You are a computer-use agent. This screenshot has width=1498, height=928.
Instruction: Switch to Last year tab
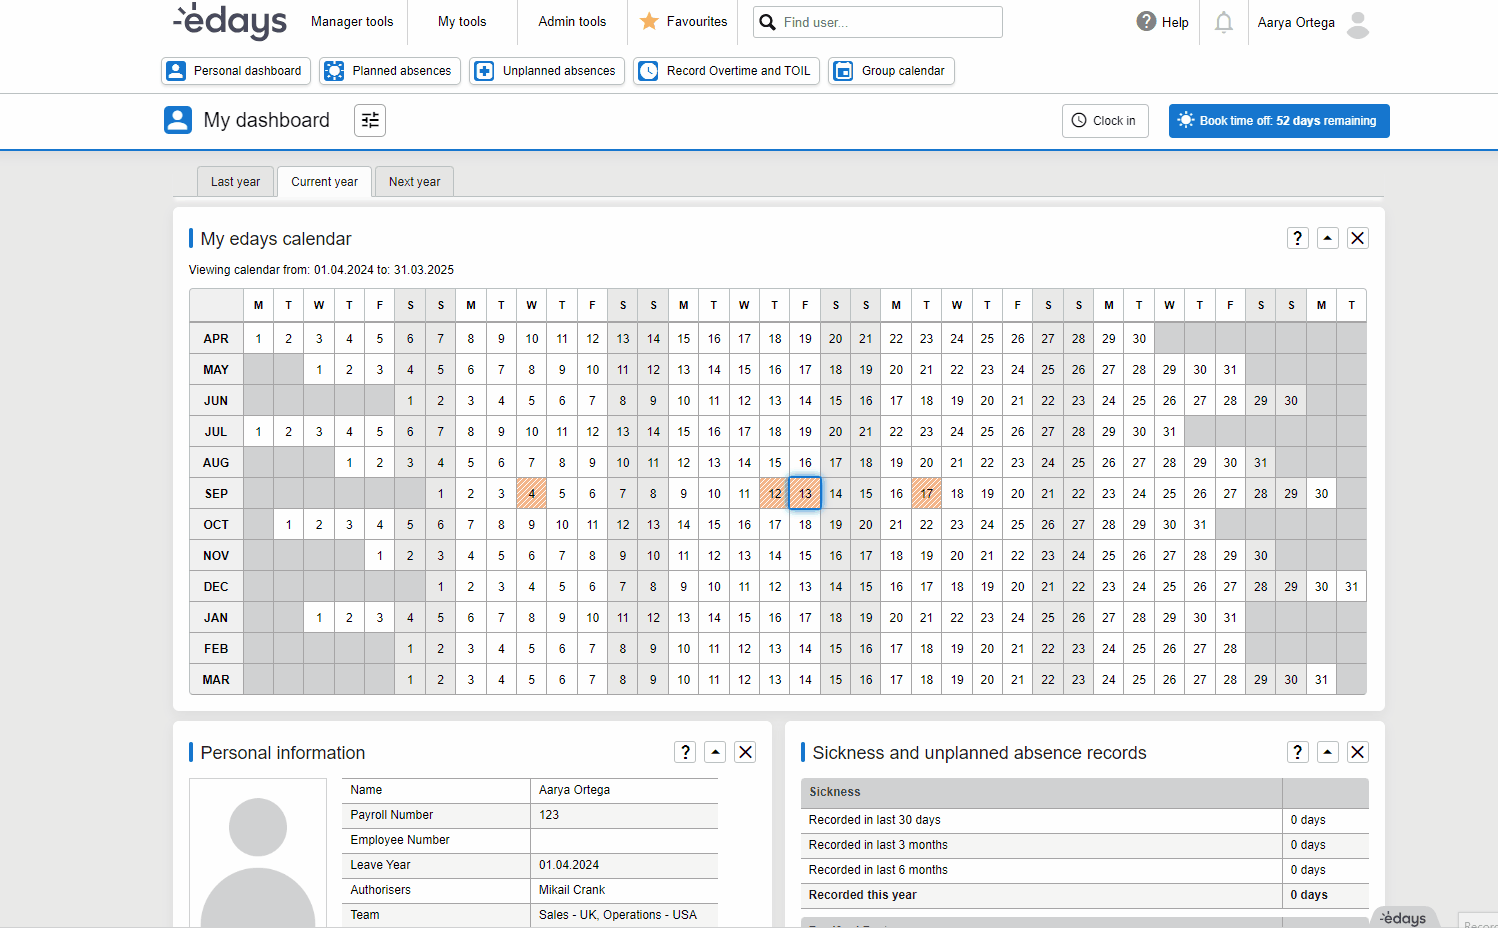pos(235,182)
